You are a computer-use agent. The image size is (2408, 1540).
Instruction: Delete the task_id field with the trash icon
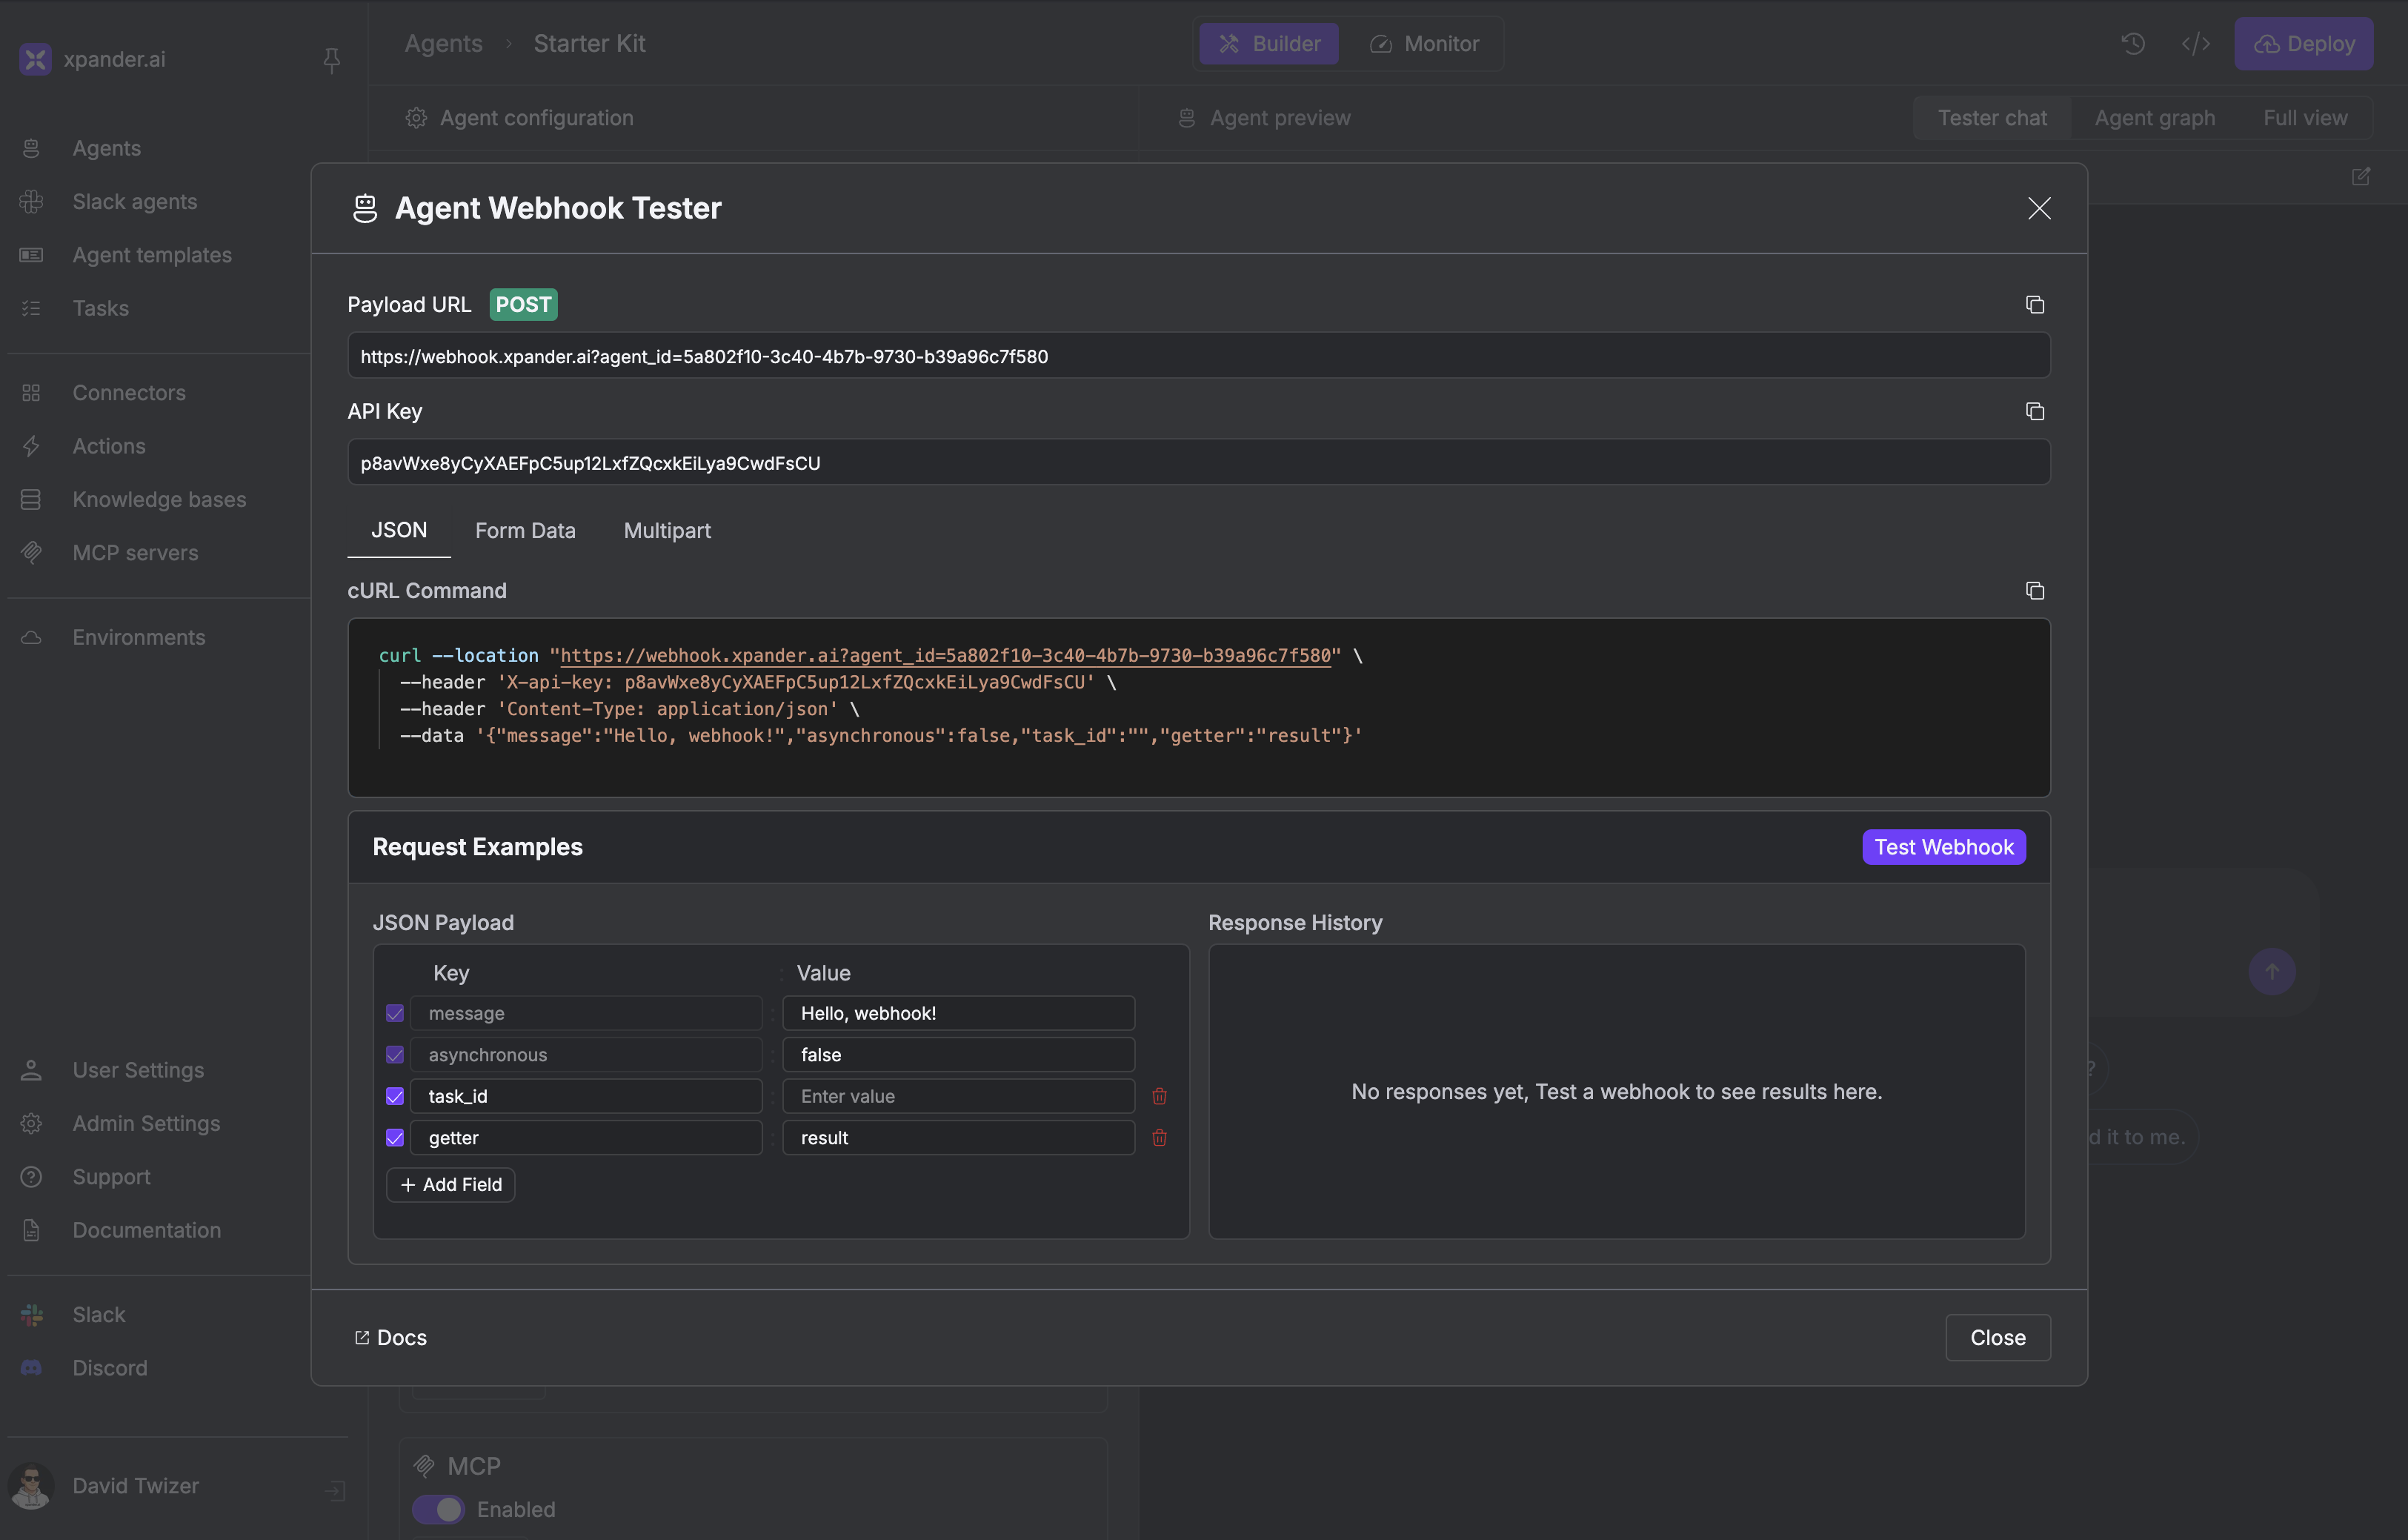tap(1159, 1096)
